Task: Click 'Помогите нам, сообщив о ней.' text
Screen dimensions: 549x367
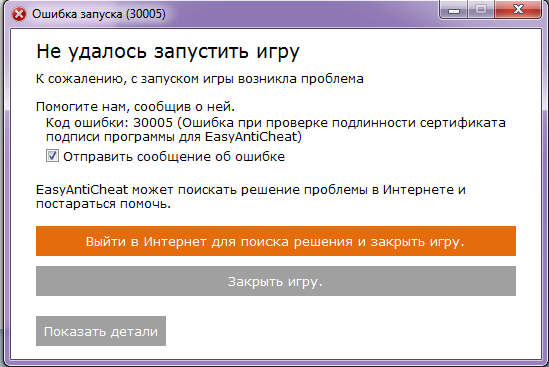Action: (135, 106)
